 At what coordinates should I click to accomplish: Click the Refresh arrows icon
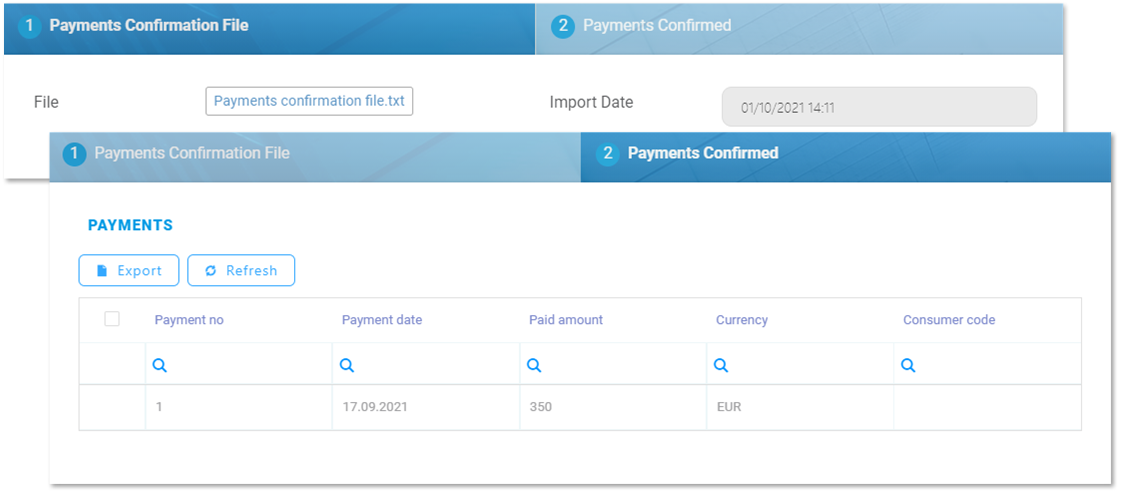coord(210,271)
